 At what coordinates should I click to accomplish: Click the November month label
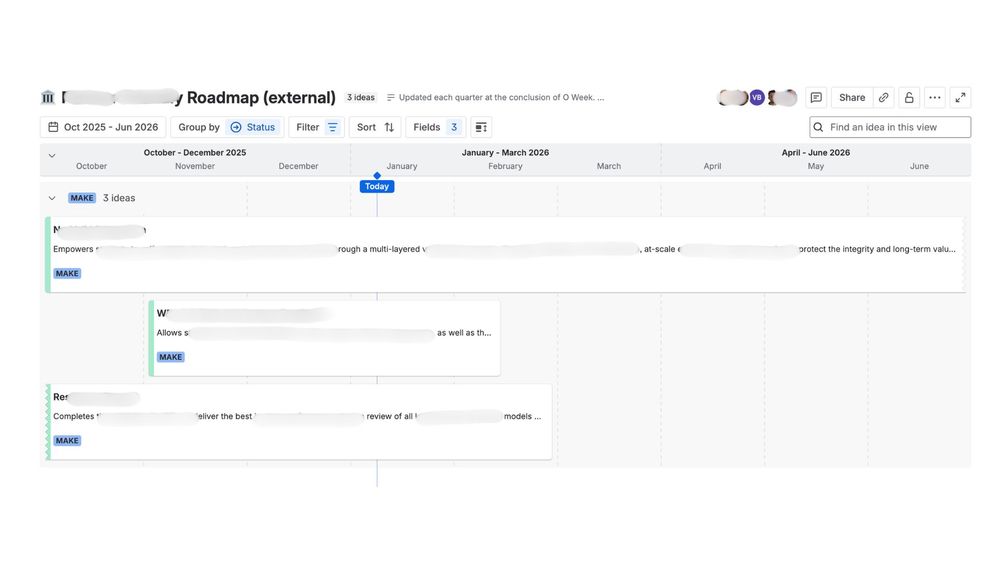195,166
